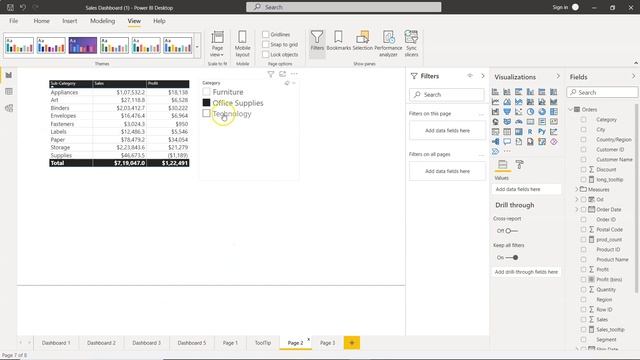Screen dimensions: 640x360
Task: Switch to Dashboard 1 page tab
Action: (56, 343)
